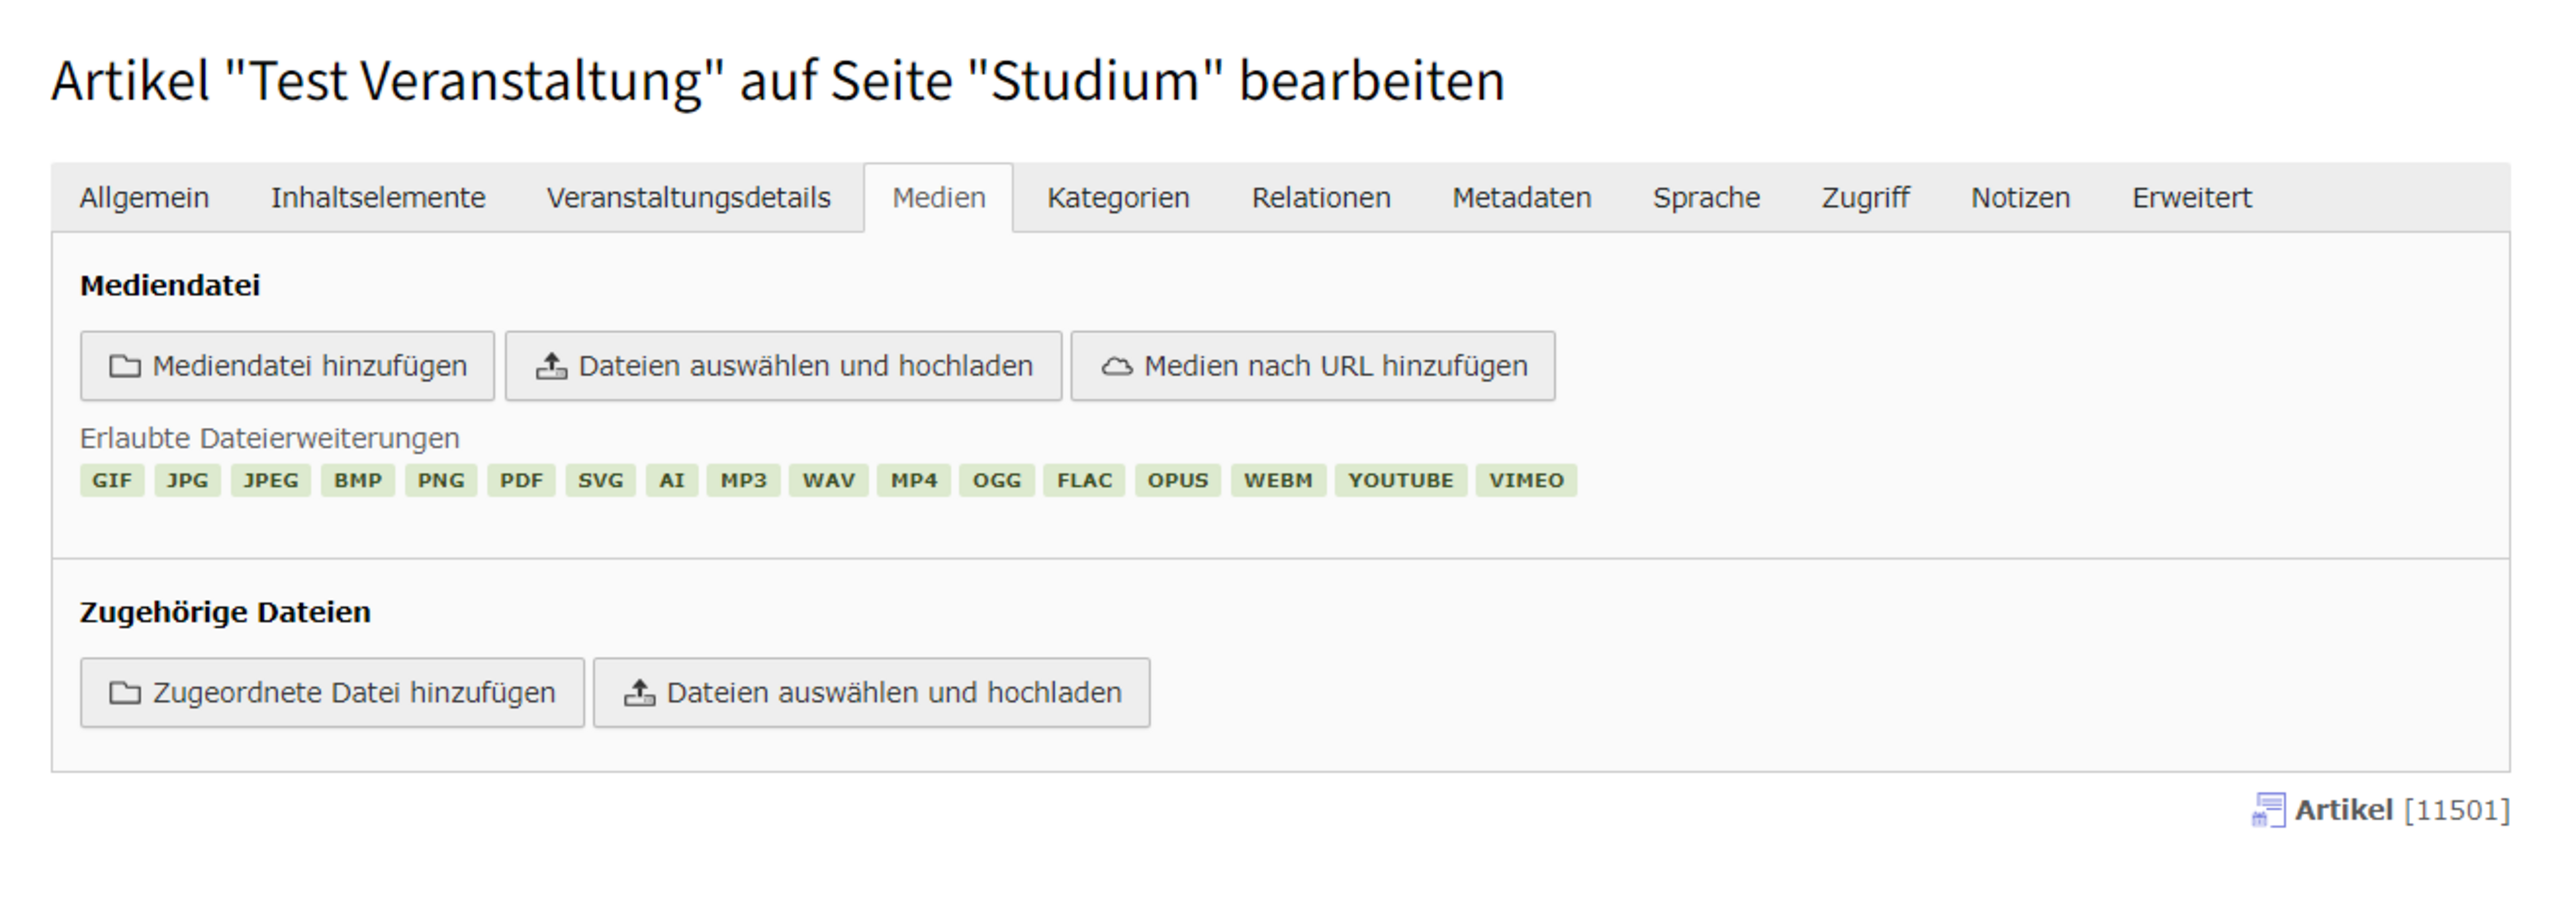Click the page title Artikel Test Veranstaltung
The image size is (2560, 900).
click(778, 81)
